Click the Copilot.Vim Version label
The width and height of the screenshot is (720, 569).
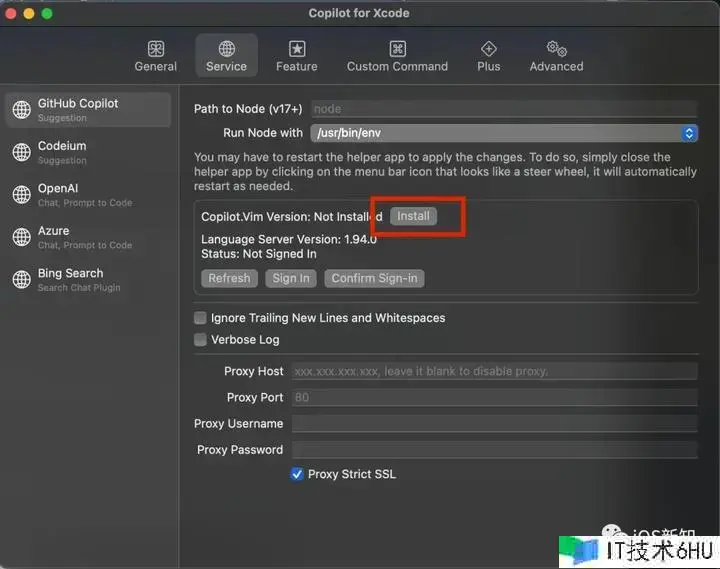click(292, 217)
